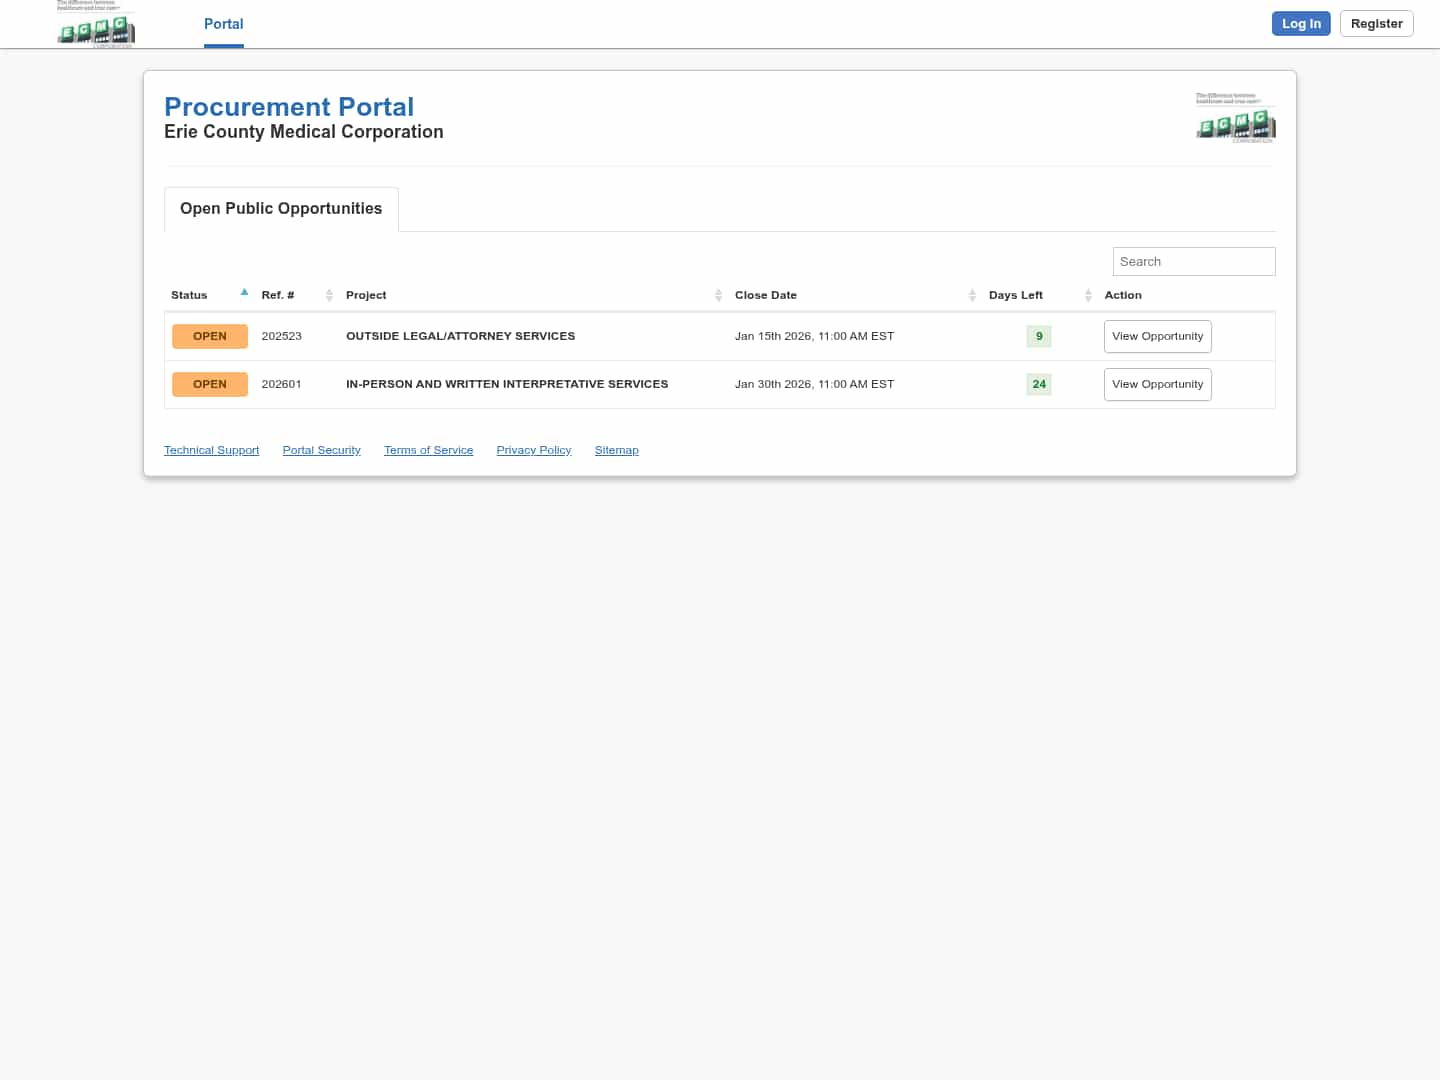Image resolution: width=1440 pixels, height=1080 pixels.
Task: Click the ECMC logo beside the portal title
Action: pyautogui.click(x=1235, y=118)
